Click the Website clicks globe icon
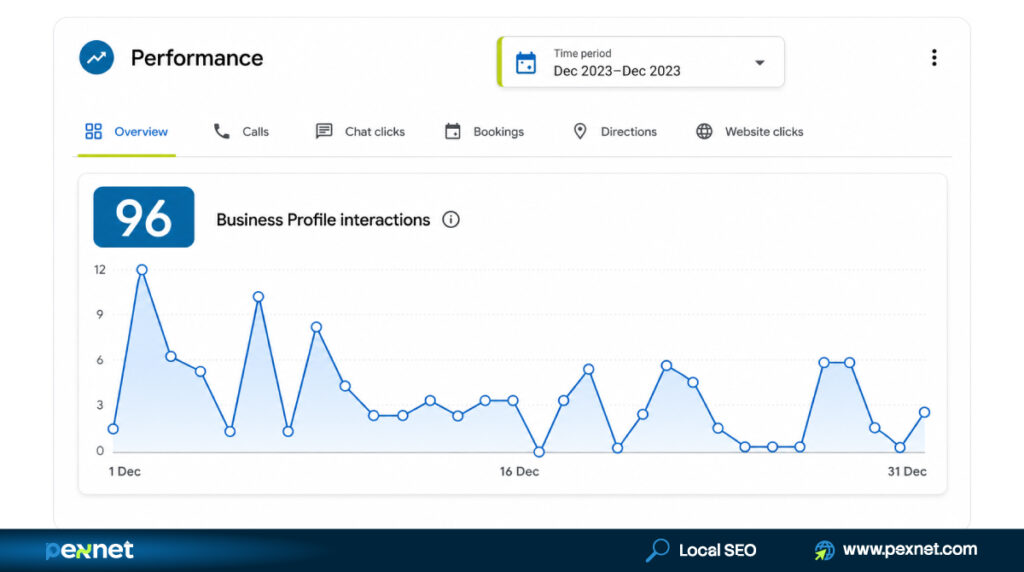 [704, 131]
